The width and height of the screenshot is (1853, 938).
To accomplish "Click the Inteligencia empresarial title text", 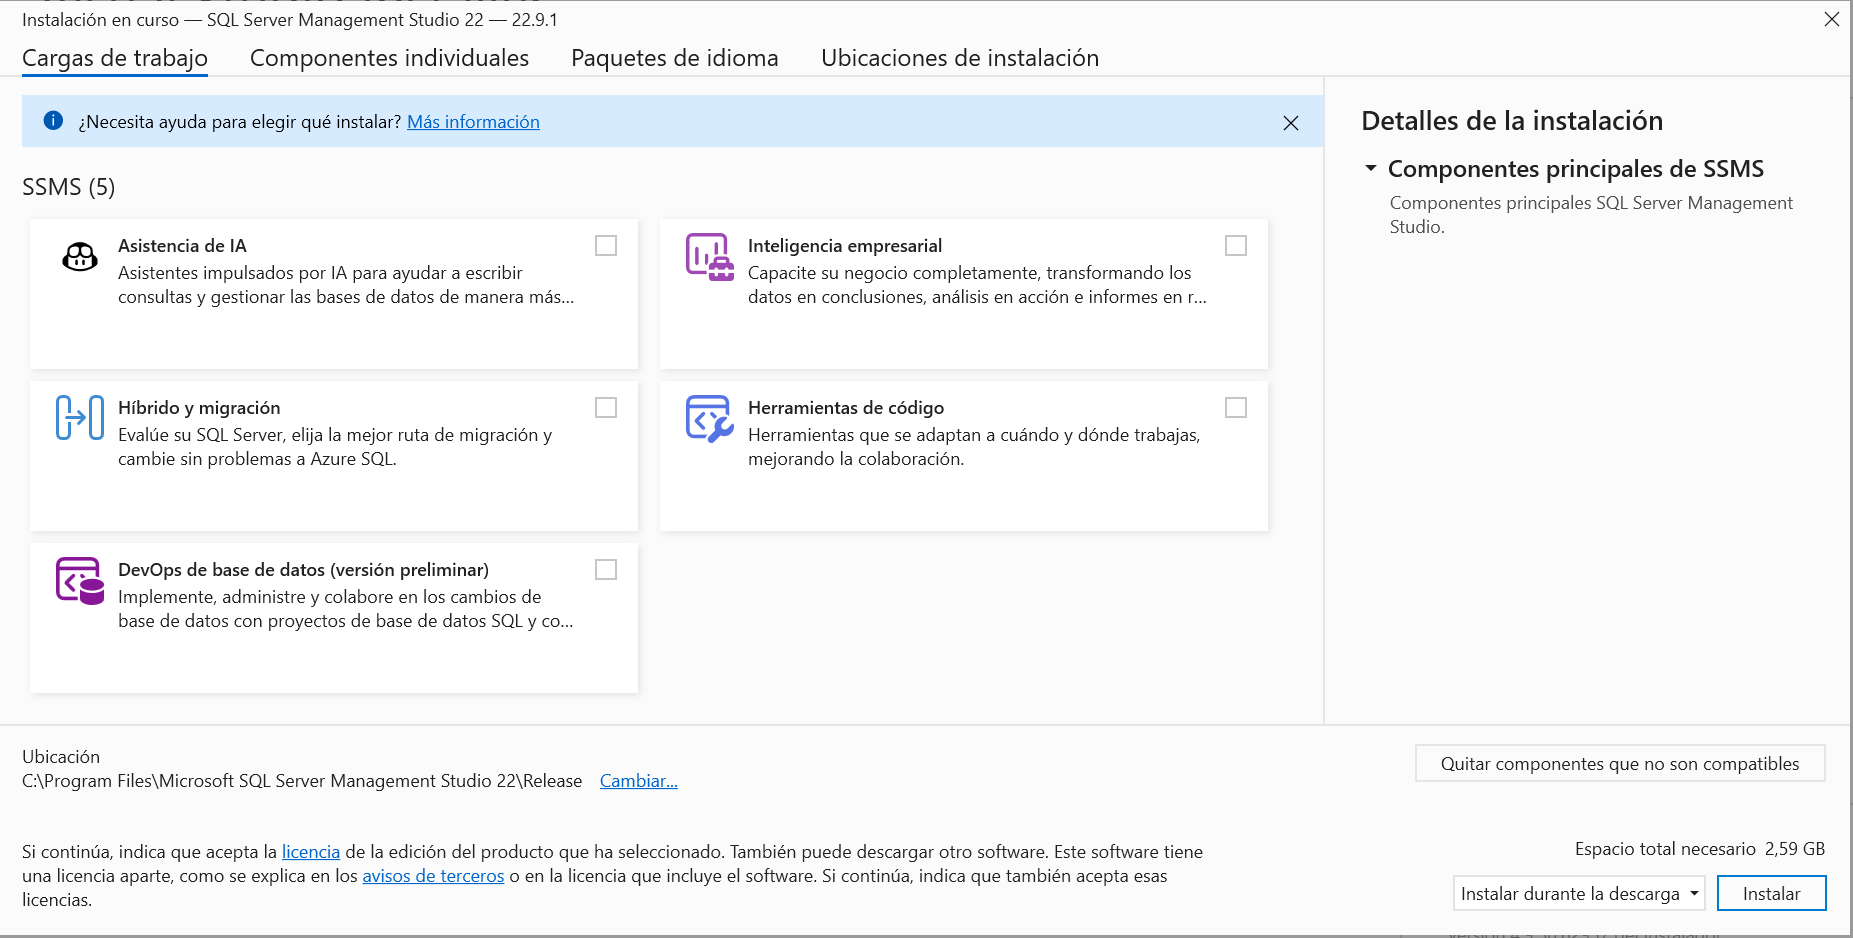I will click(845, 246).
